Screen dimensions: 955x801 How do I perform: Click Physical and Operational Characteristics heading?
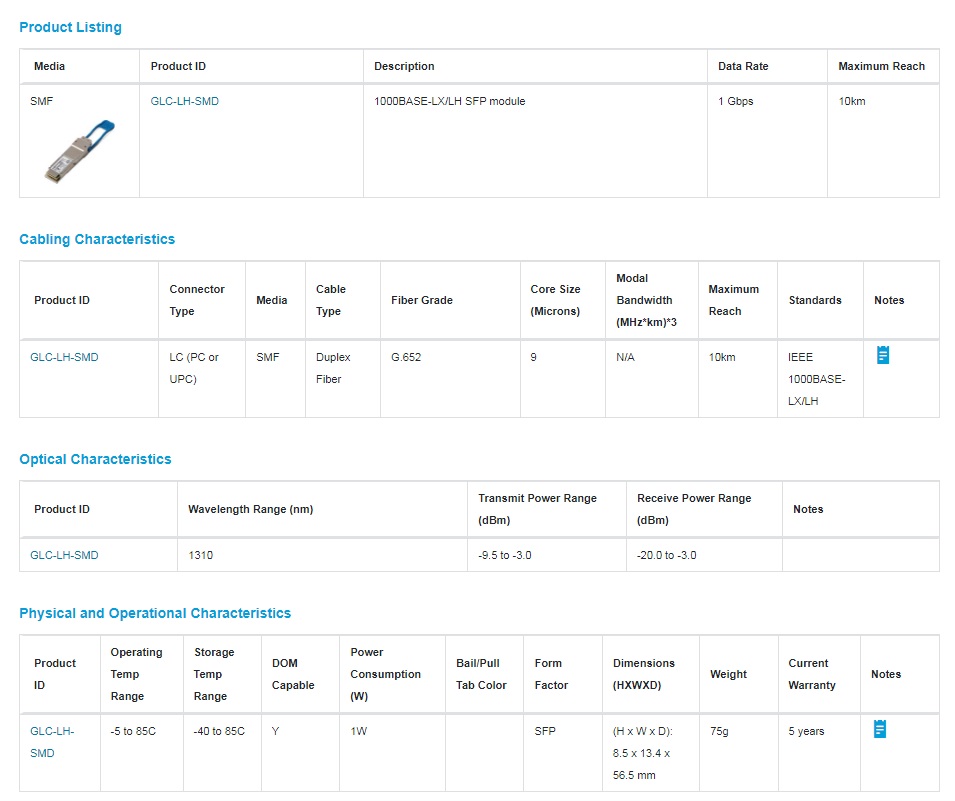(155, 613)
